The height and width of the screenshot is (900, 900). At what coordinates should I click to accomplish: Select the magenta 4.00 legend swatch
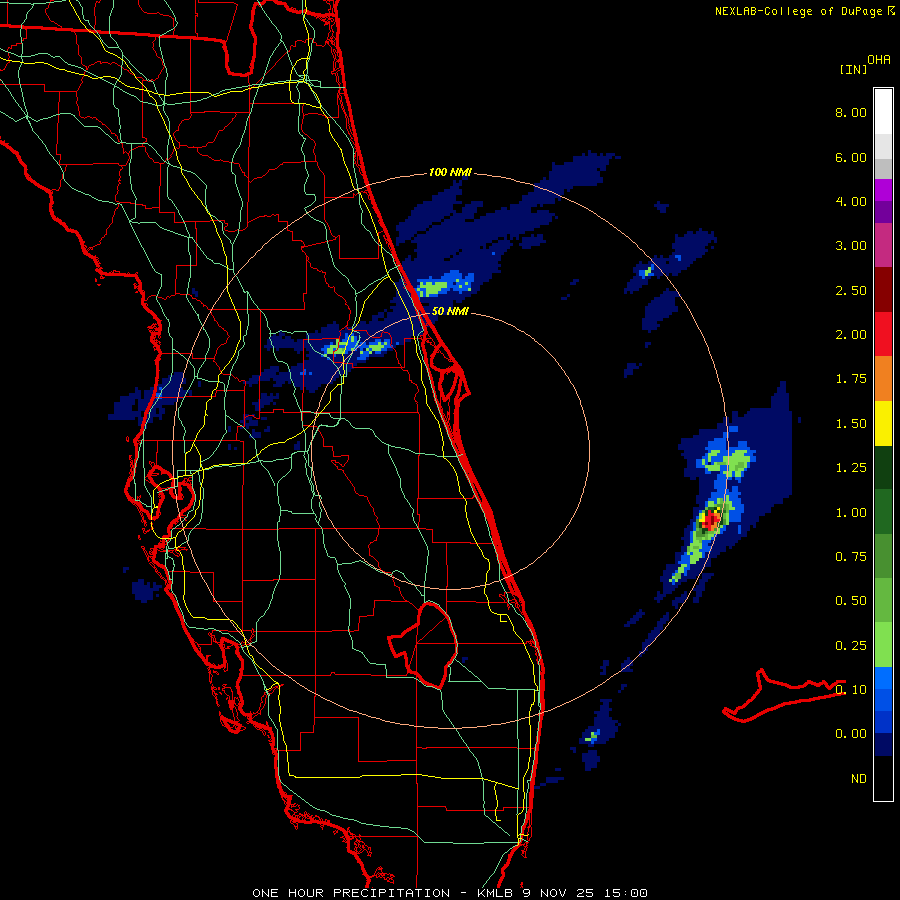(x=883, y=190)
